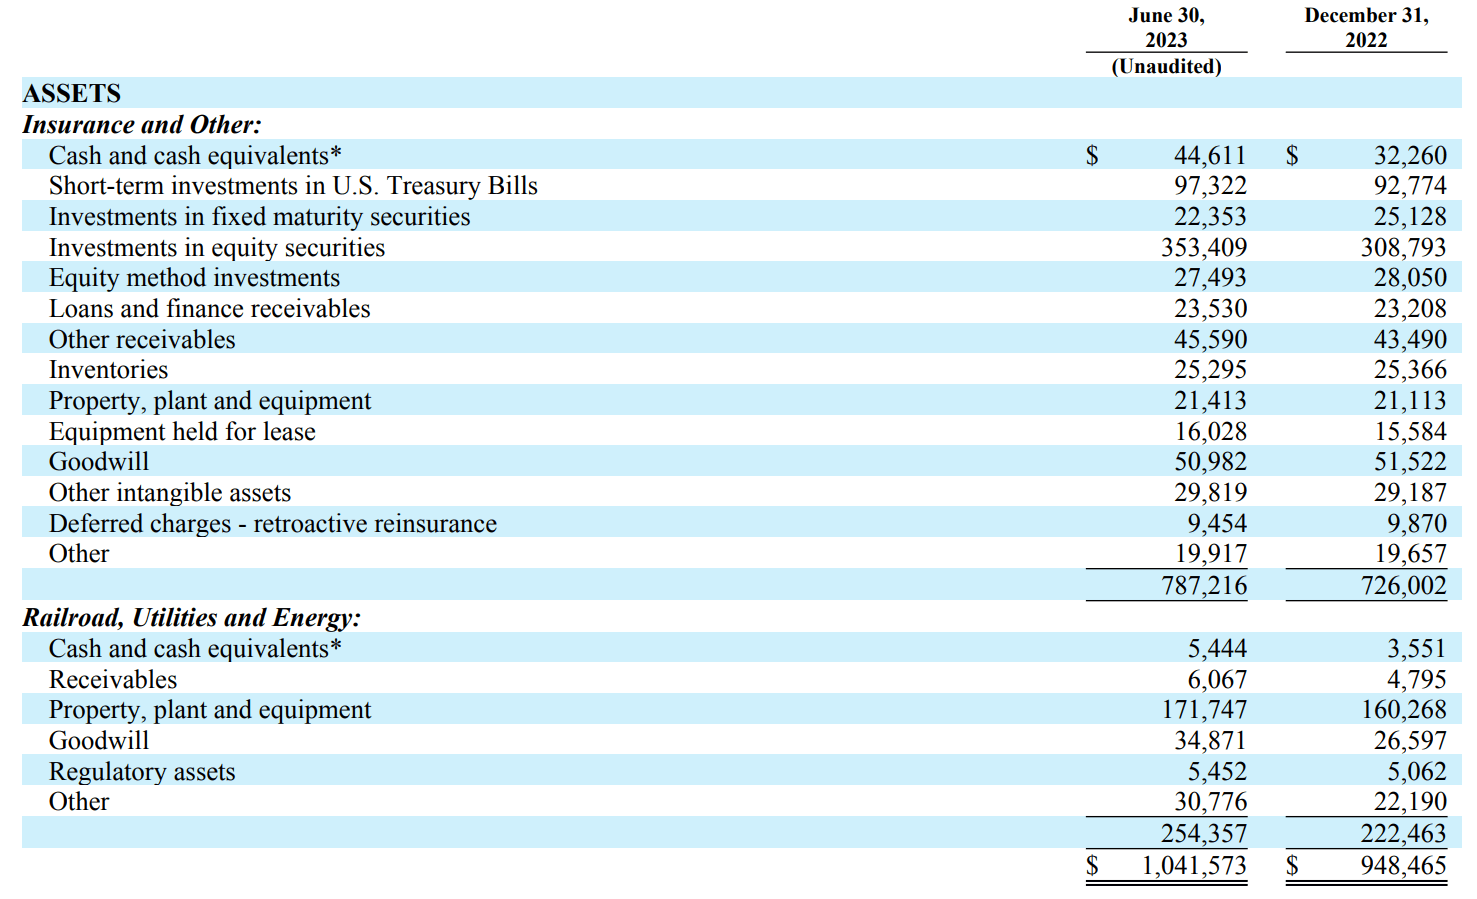Click the value 21,413
Image resolution: width=1477 pixels, height=899 pixels.
pos(1210,401)
